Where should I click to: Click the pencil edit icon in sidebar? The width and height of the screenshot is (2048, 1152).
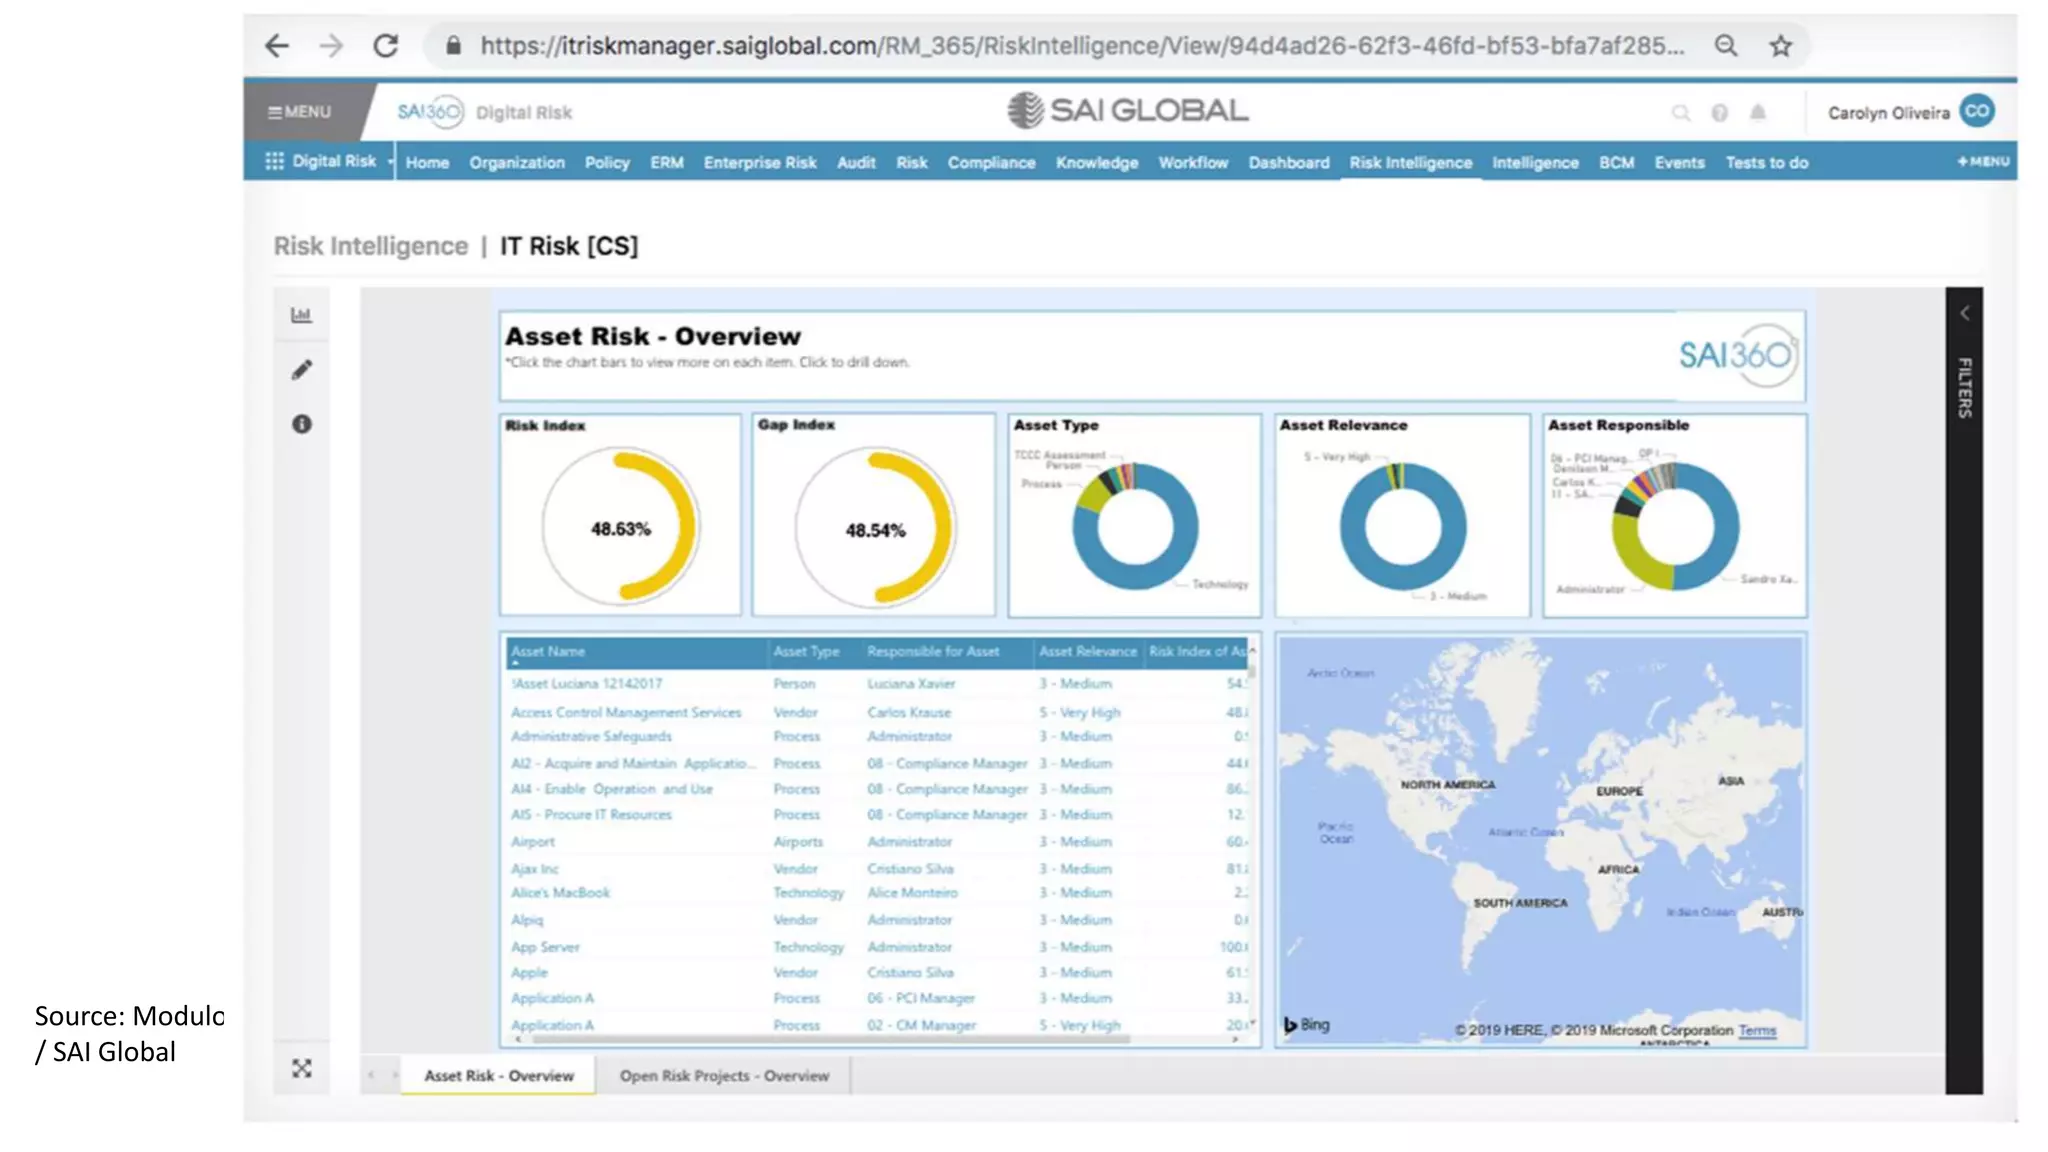(301, 370)
